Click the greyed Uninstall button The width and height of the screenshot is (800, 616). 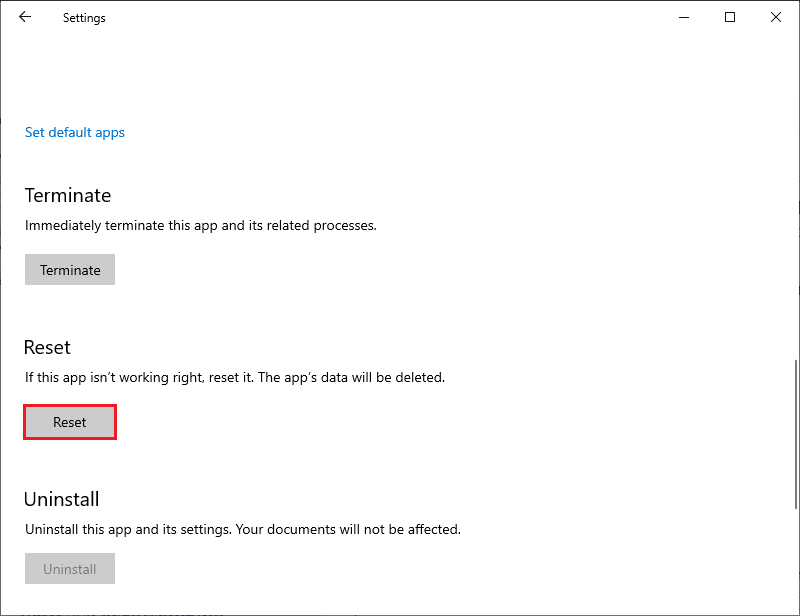point(70,569)
